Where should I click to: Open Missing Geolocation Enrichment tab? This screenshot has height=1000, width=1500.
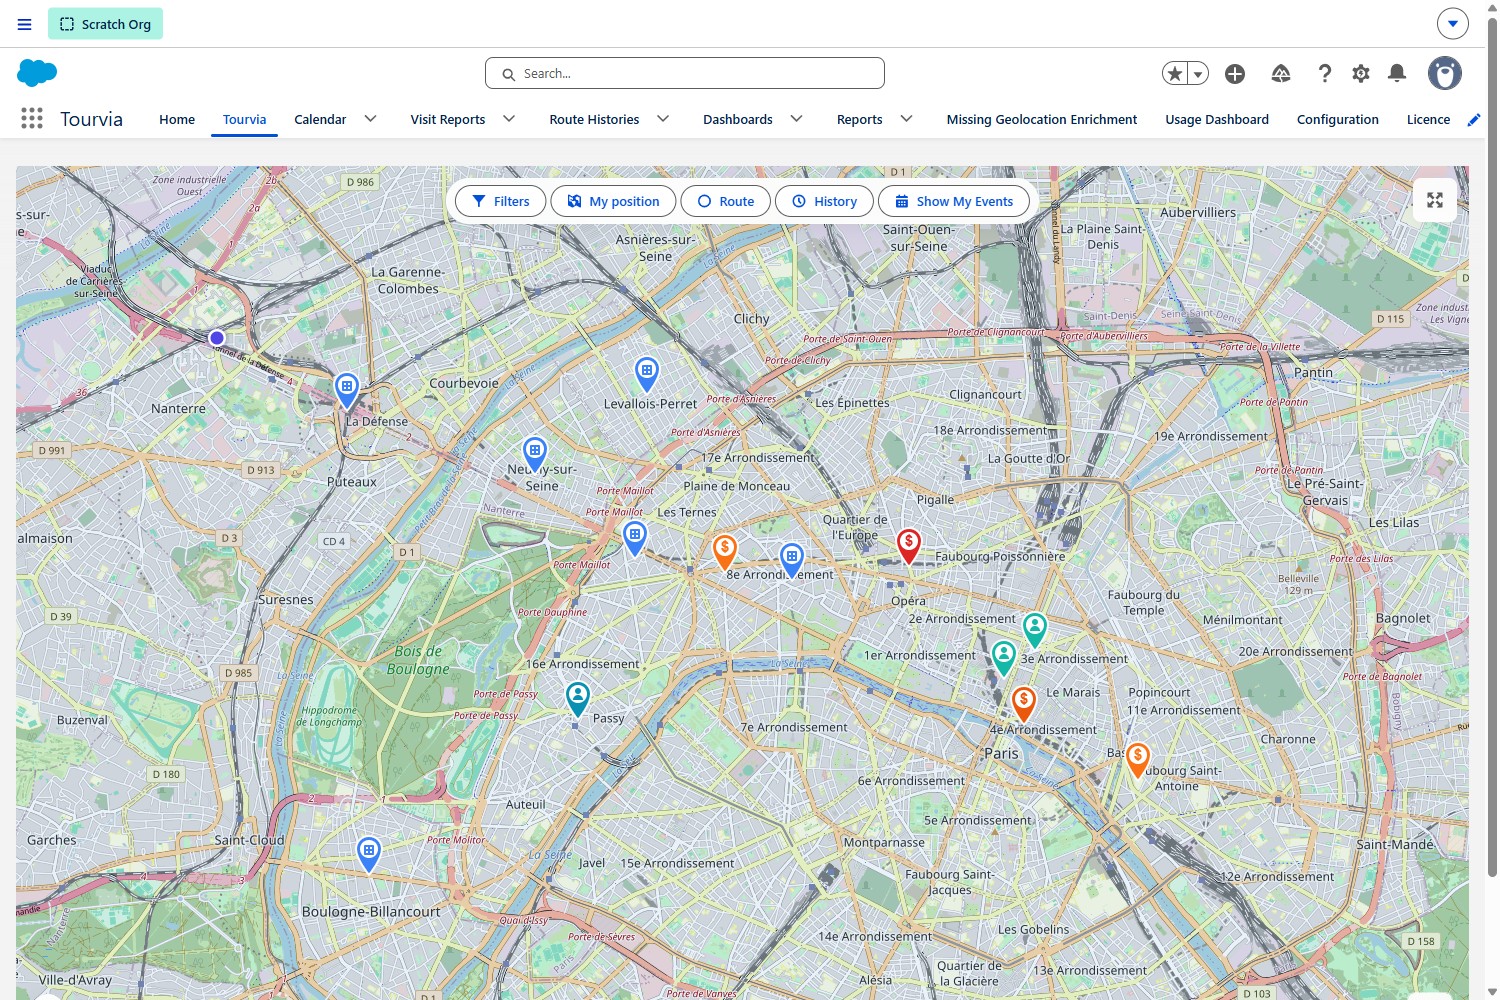pyautogui.click(x=1042, y=120)
